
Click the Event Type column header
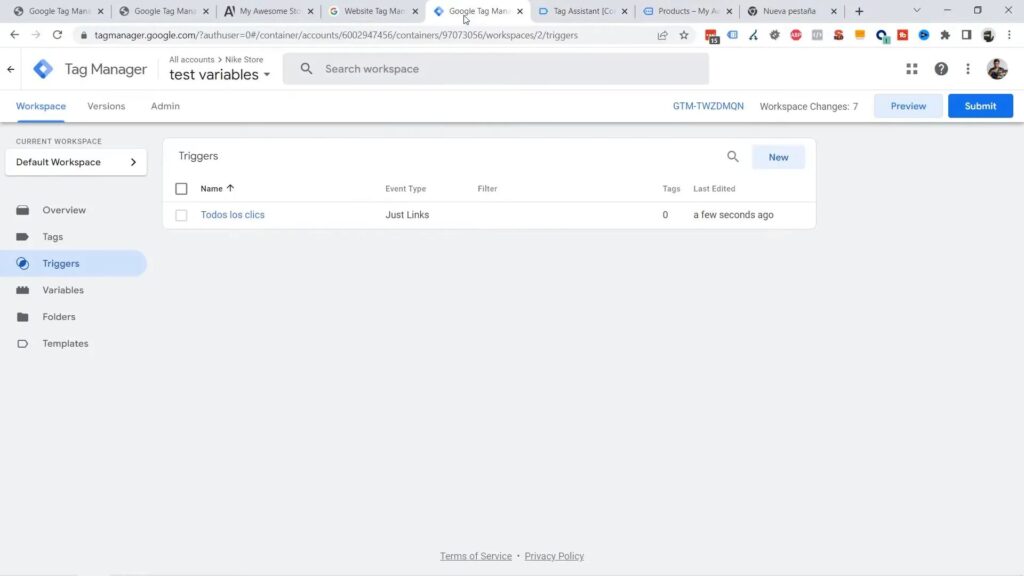point(406,189)
